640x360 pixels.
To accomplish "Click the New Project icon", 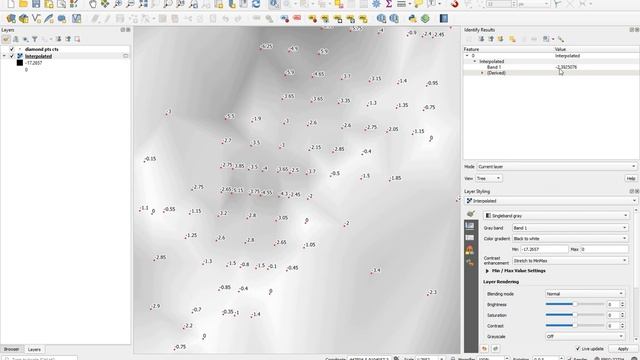I will click(11, 4).
